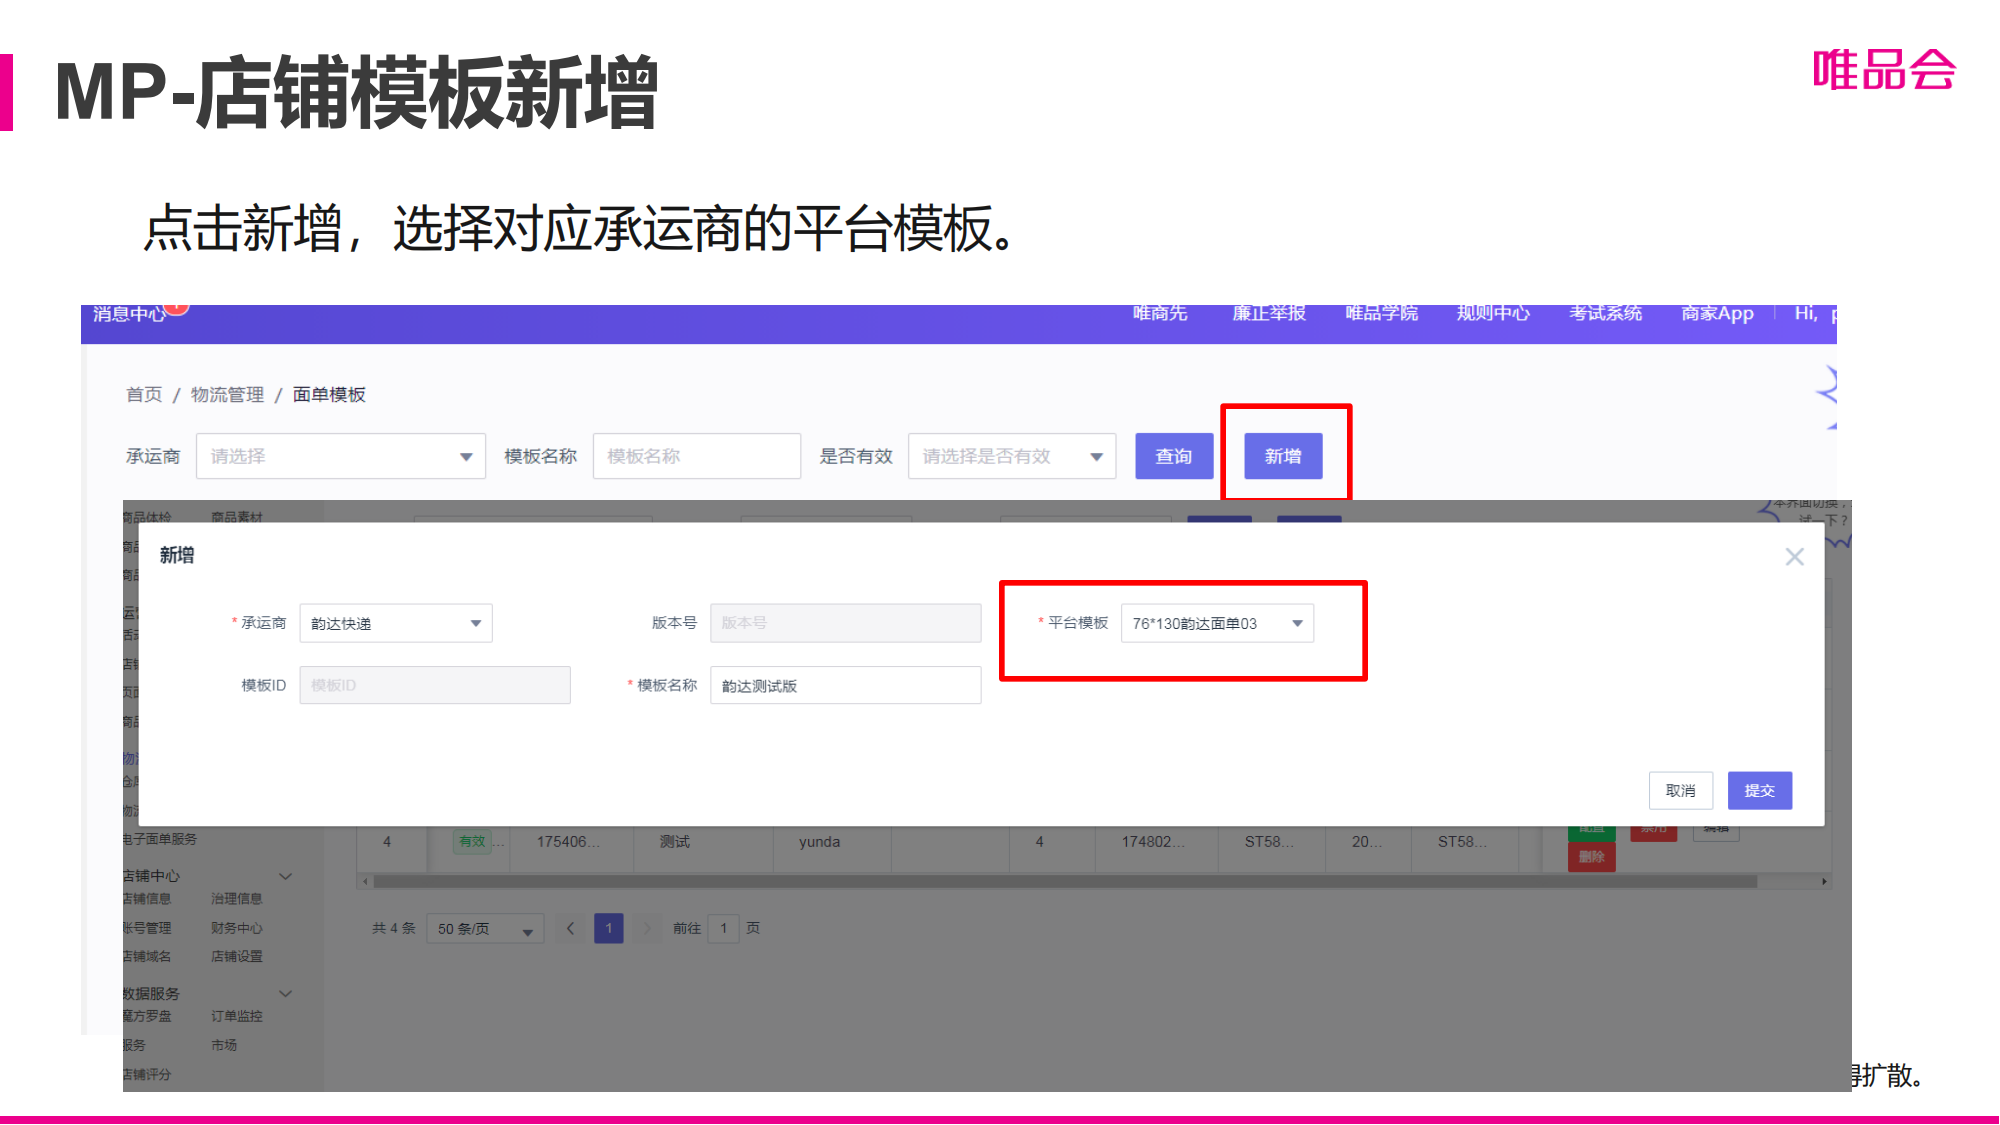Click the 模板ID input in the dialog
2000x1125 pixels.
pyautogui.click(x=435, y=685)
